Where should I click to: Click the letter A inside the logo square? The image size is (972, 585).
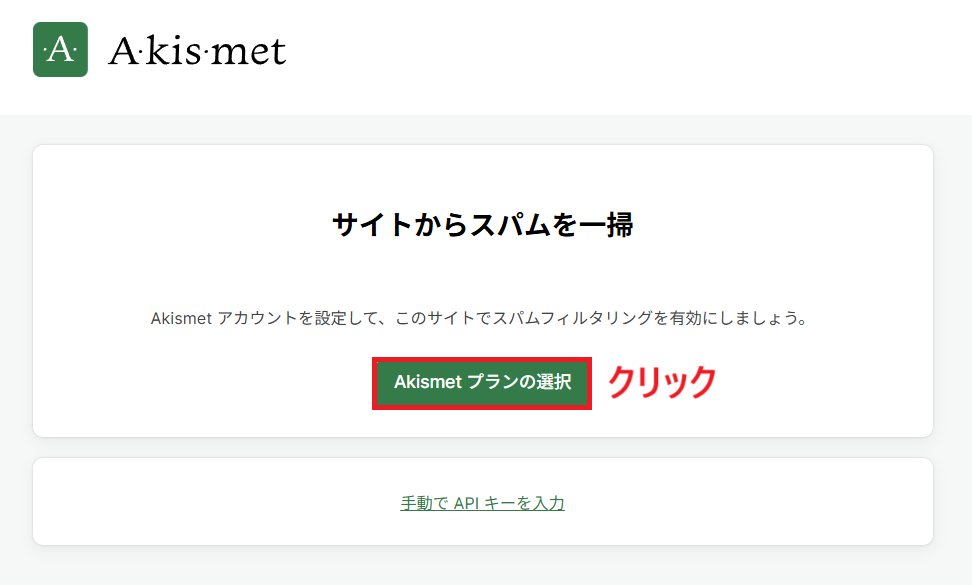(60, 50)
